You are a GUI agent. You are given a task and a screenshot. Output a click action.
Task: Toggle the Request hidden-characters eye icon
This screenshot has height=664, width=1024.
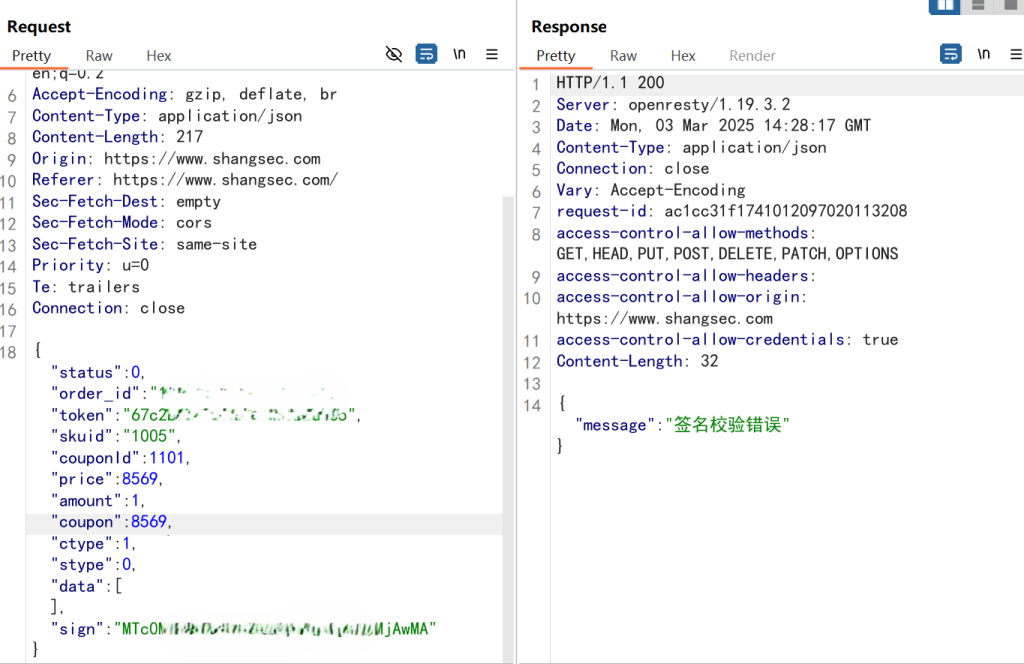(394, 54)
